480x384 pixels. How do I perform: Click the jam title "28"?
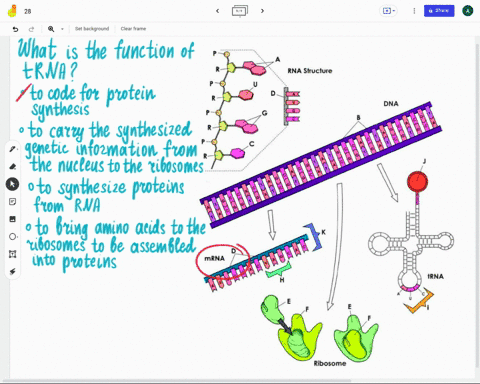28,11
